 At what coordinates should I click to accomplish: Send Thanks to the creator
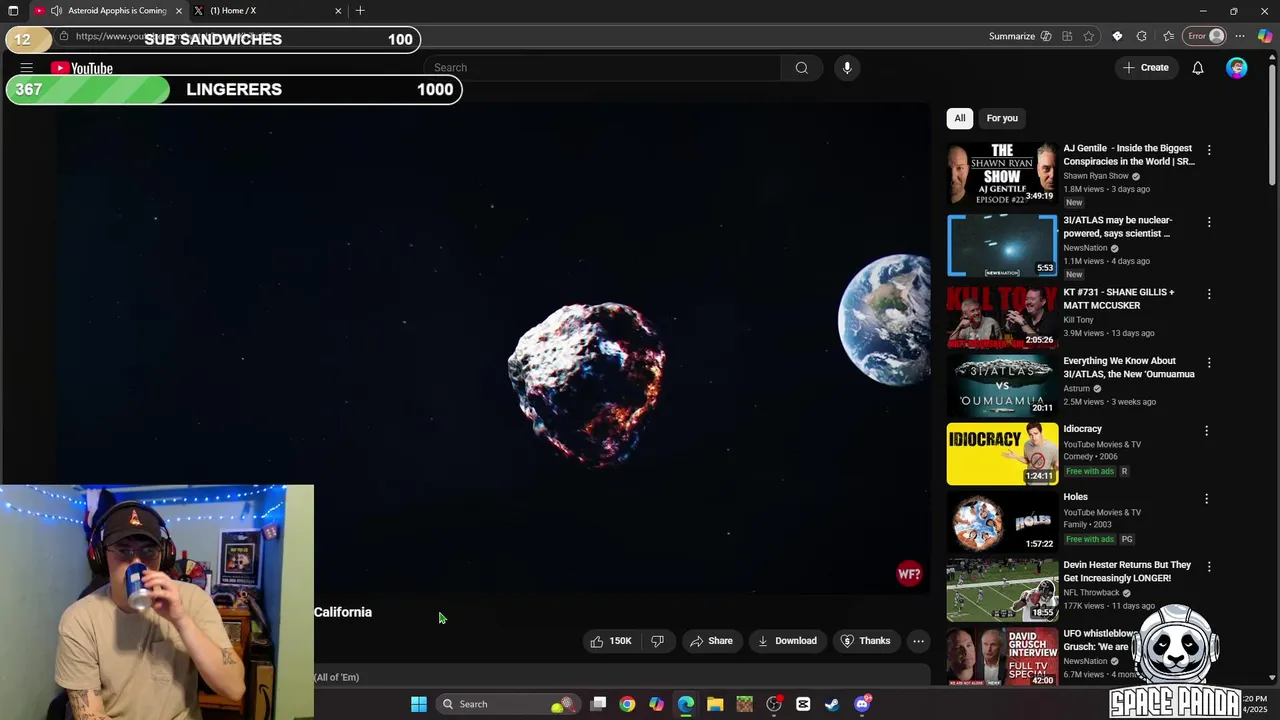coord(865,641)
